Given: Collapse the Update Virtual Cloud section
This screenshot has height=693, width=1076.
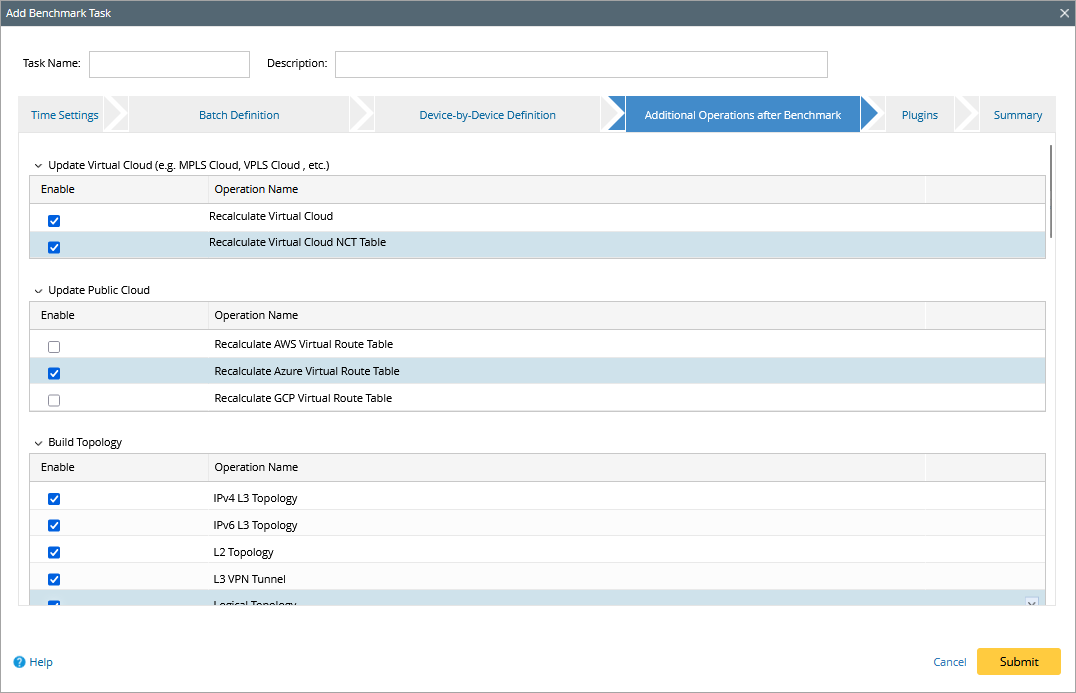Looking at the screenshot, I should click(x=39, y=165).
